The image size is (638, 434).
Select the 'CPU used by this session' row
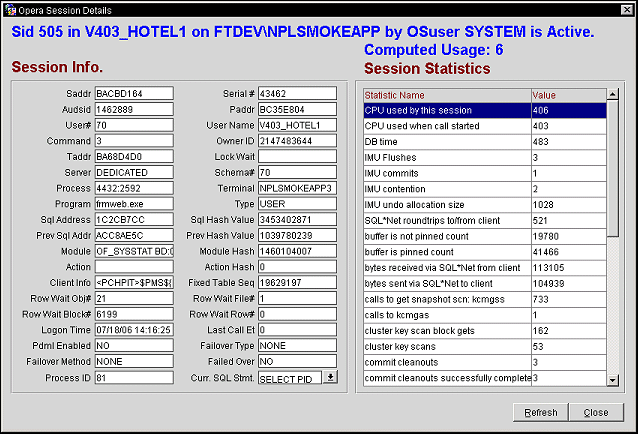pos(445,110)
